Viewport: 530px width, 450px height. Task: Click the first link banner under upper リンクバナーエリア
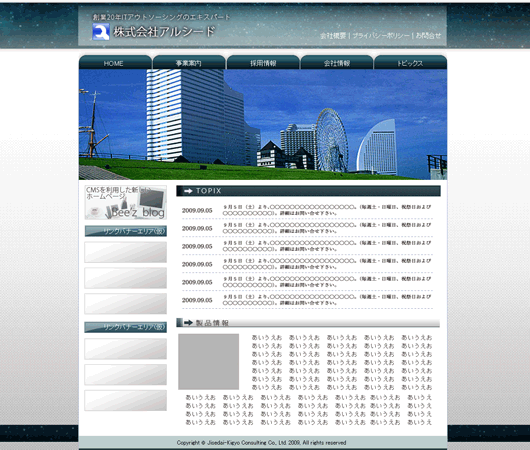tap(125, 252)
